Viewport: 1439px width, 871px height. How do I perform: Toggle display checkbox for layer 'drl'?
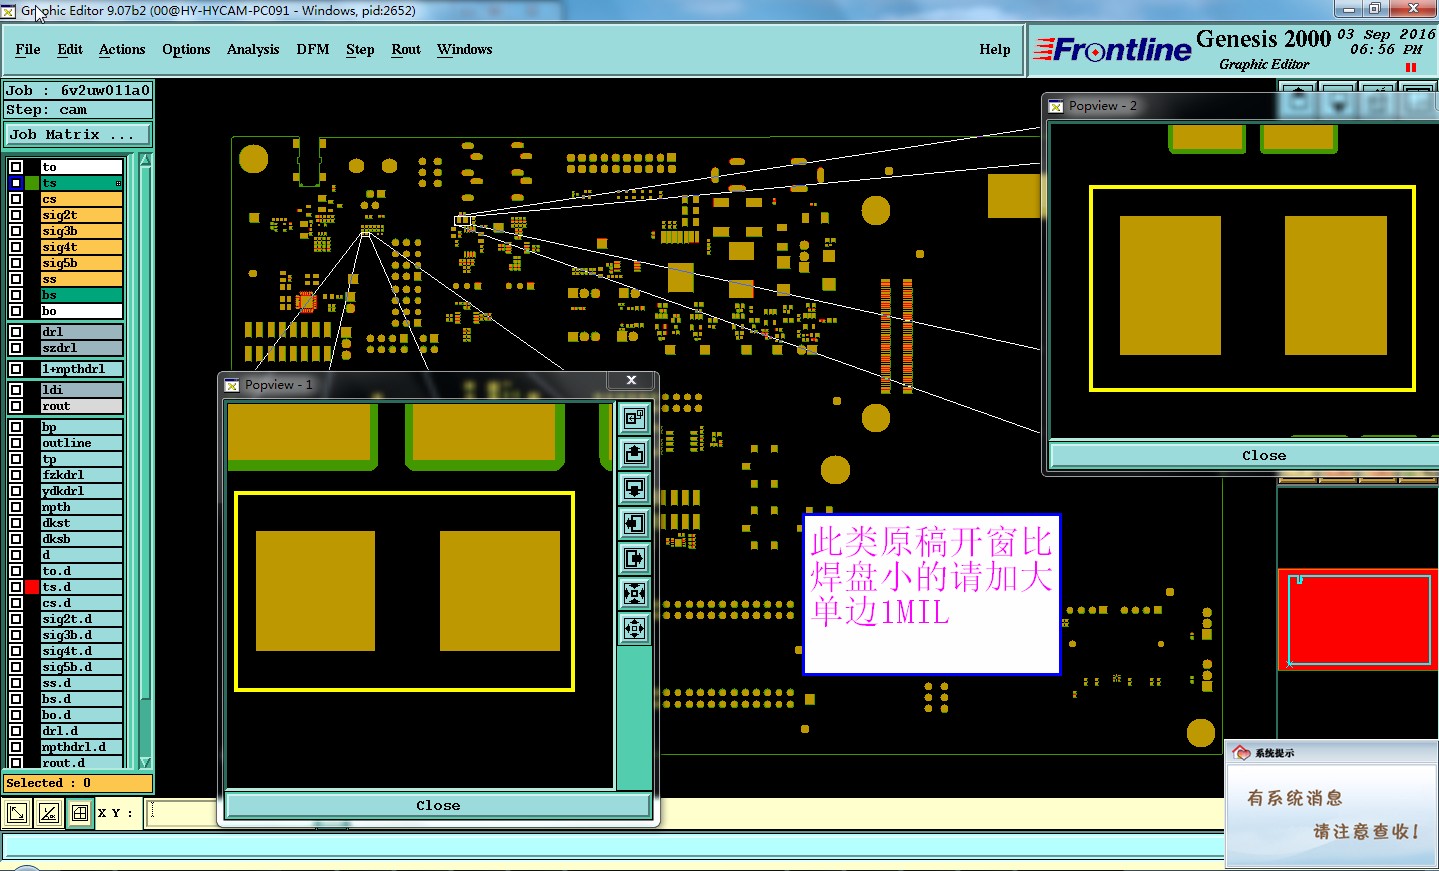coord(16,332)
